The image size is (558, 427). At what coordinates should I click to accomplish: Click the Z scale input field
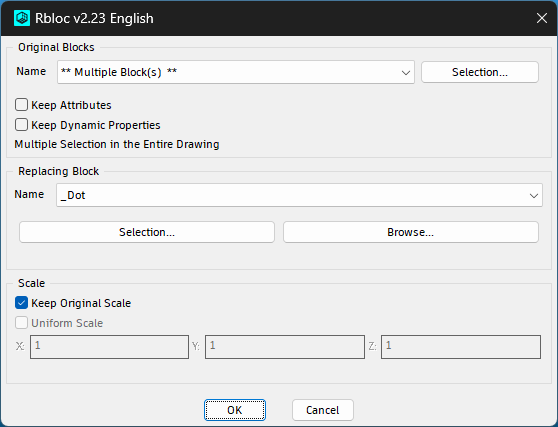click(x=461, y=347)
